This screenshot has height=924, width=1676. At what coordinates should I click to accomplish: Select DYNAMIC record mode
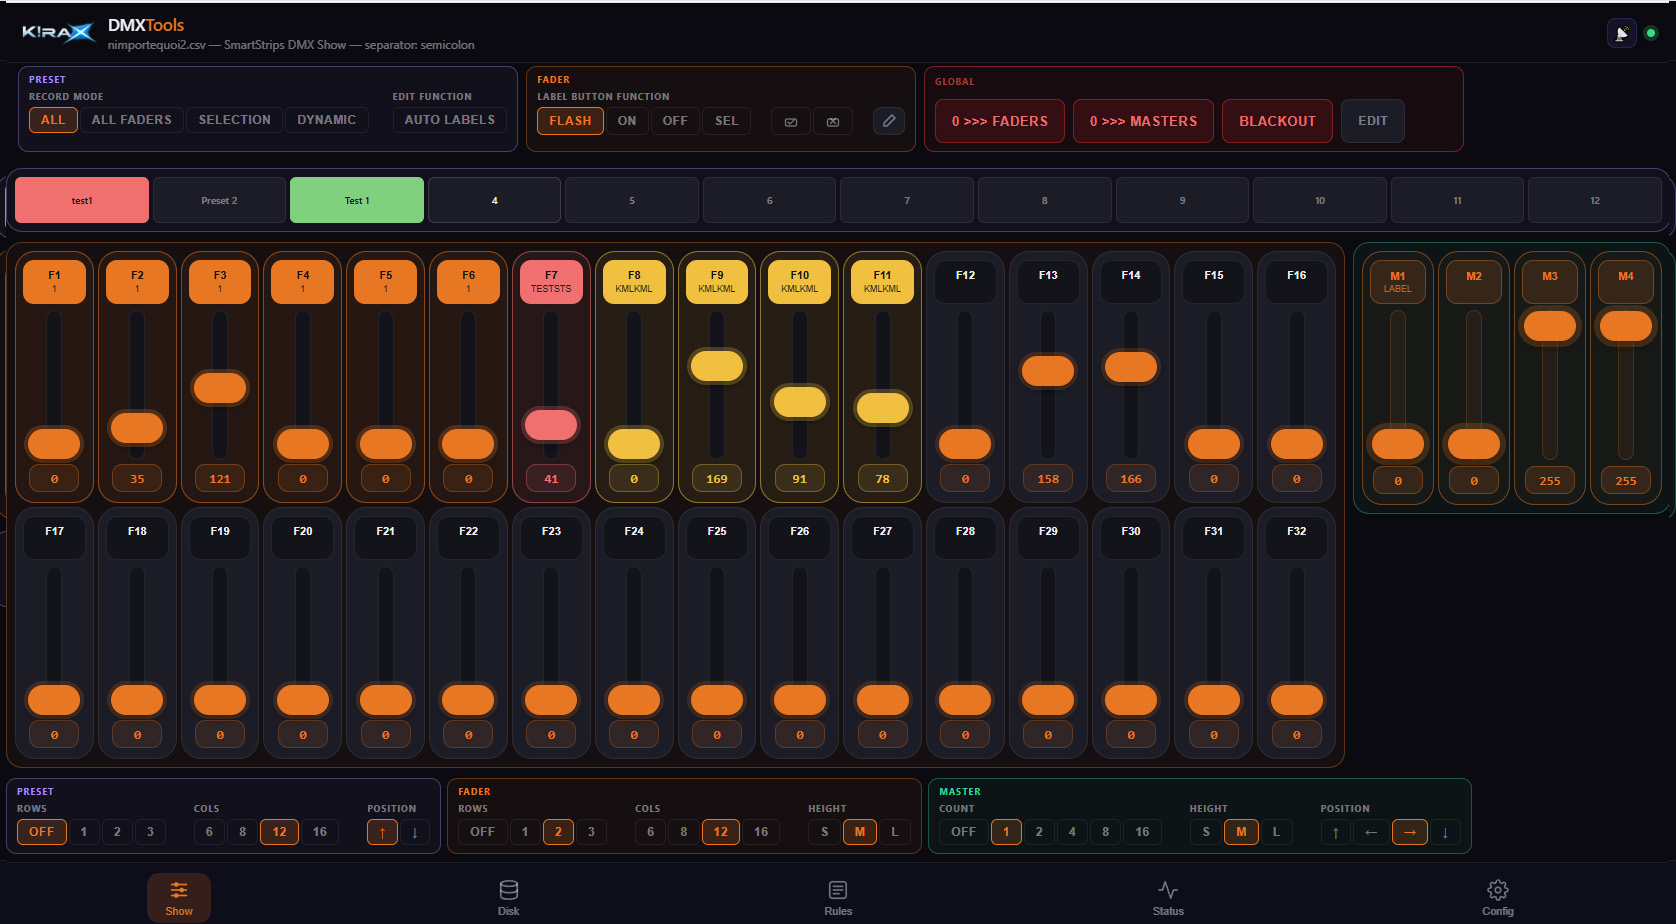pos(326,120)
